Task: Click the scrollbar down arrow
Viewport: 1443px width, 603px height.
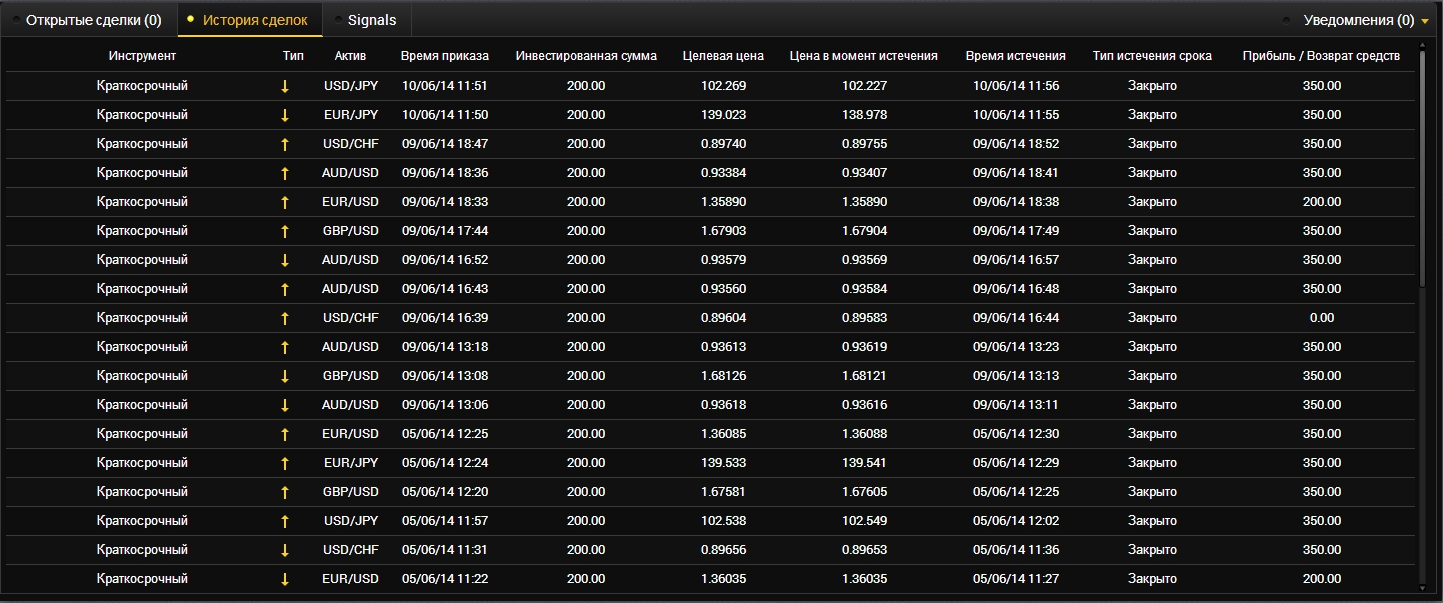Action: coord(1423,588)
